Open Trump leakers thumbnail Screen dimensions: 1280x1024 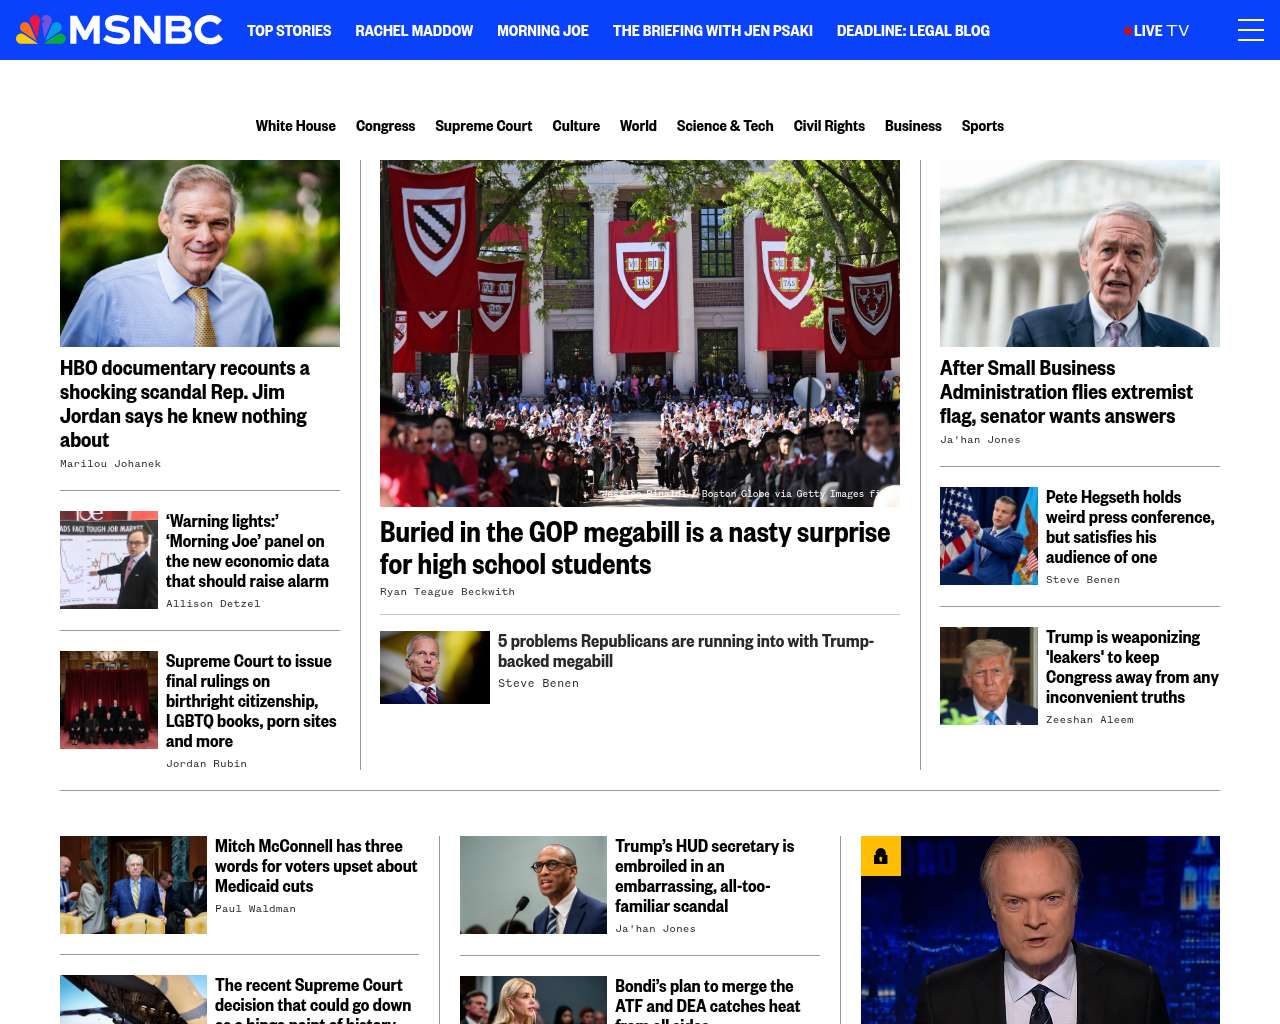989,676
